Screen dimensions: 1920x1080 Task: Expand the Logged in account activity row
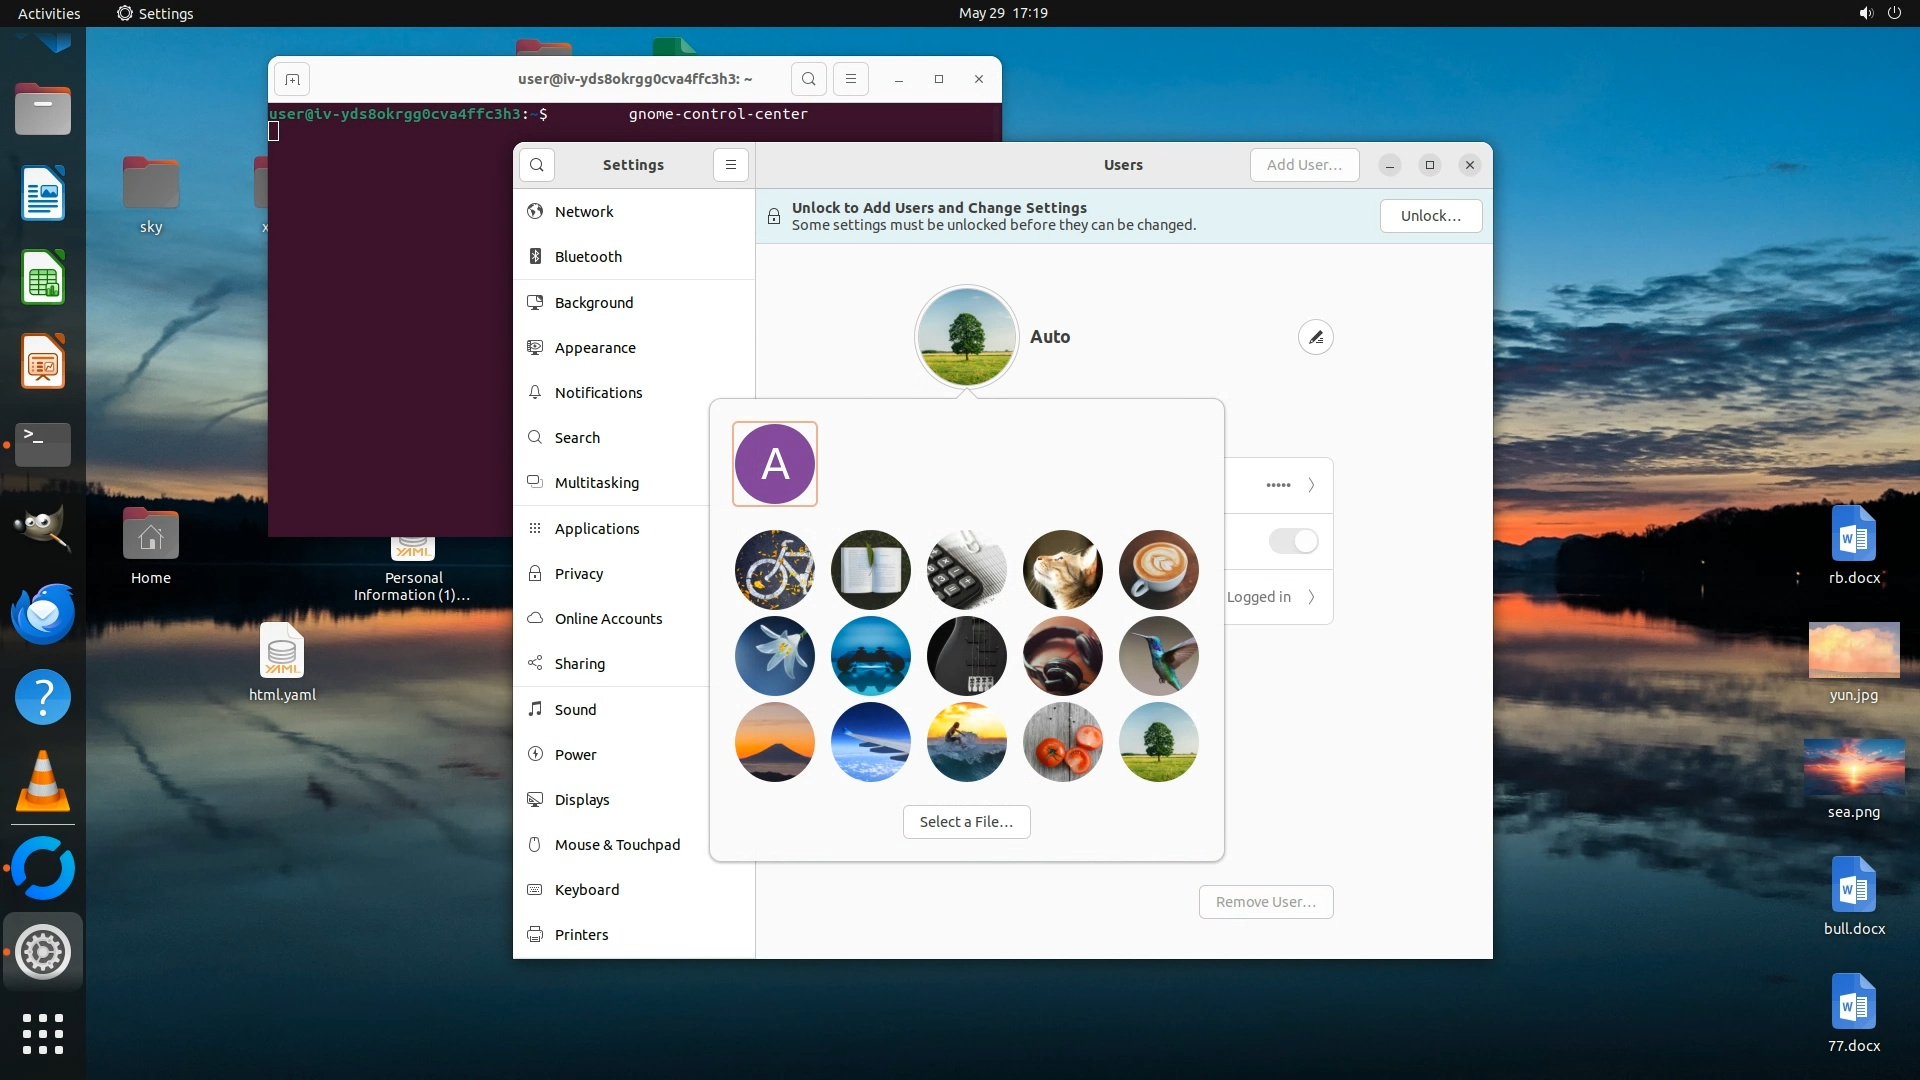[1311, 597]
